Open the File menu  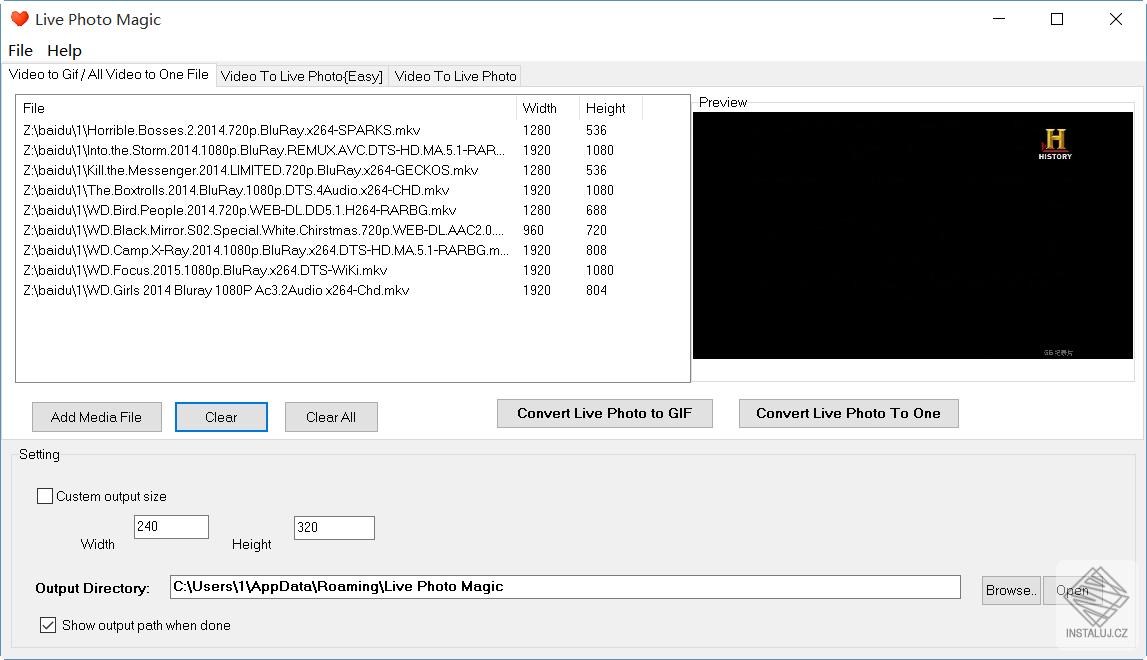(20, 50)
